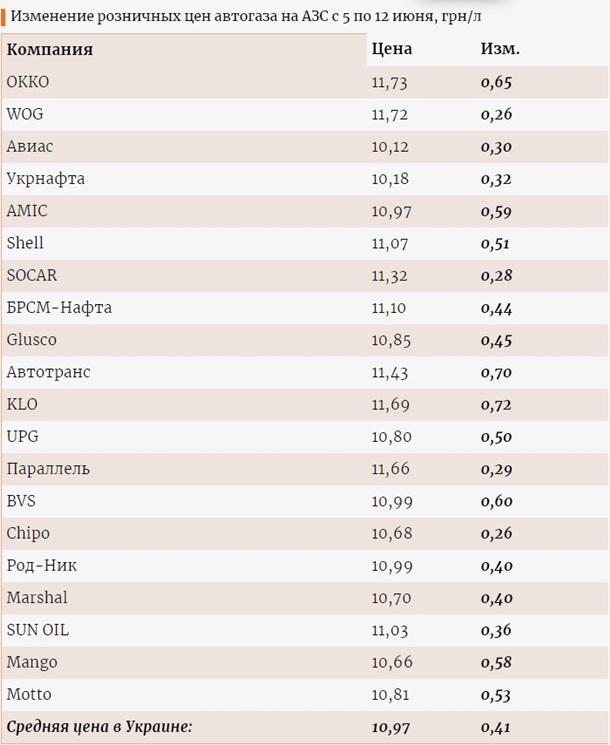Click the WOG price 11,72

[390, 115]
